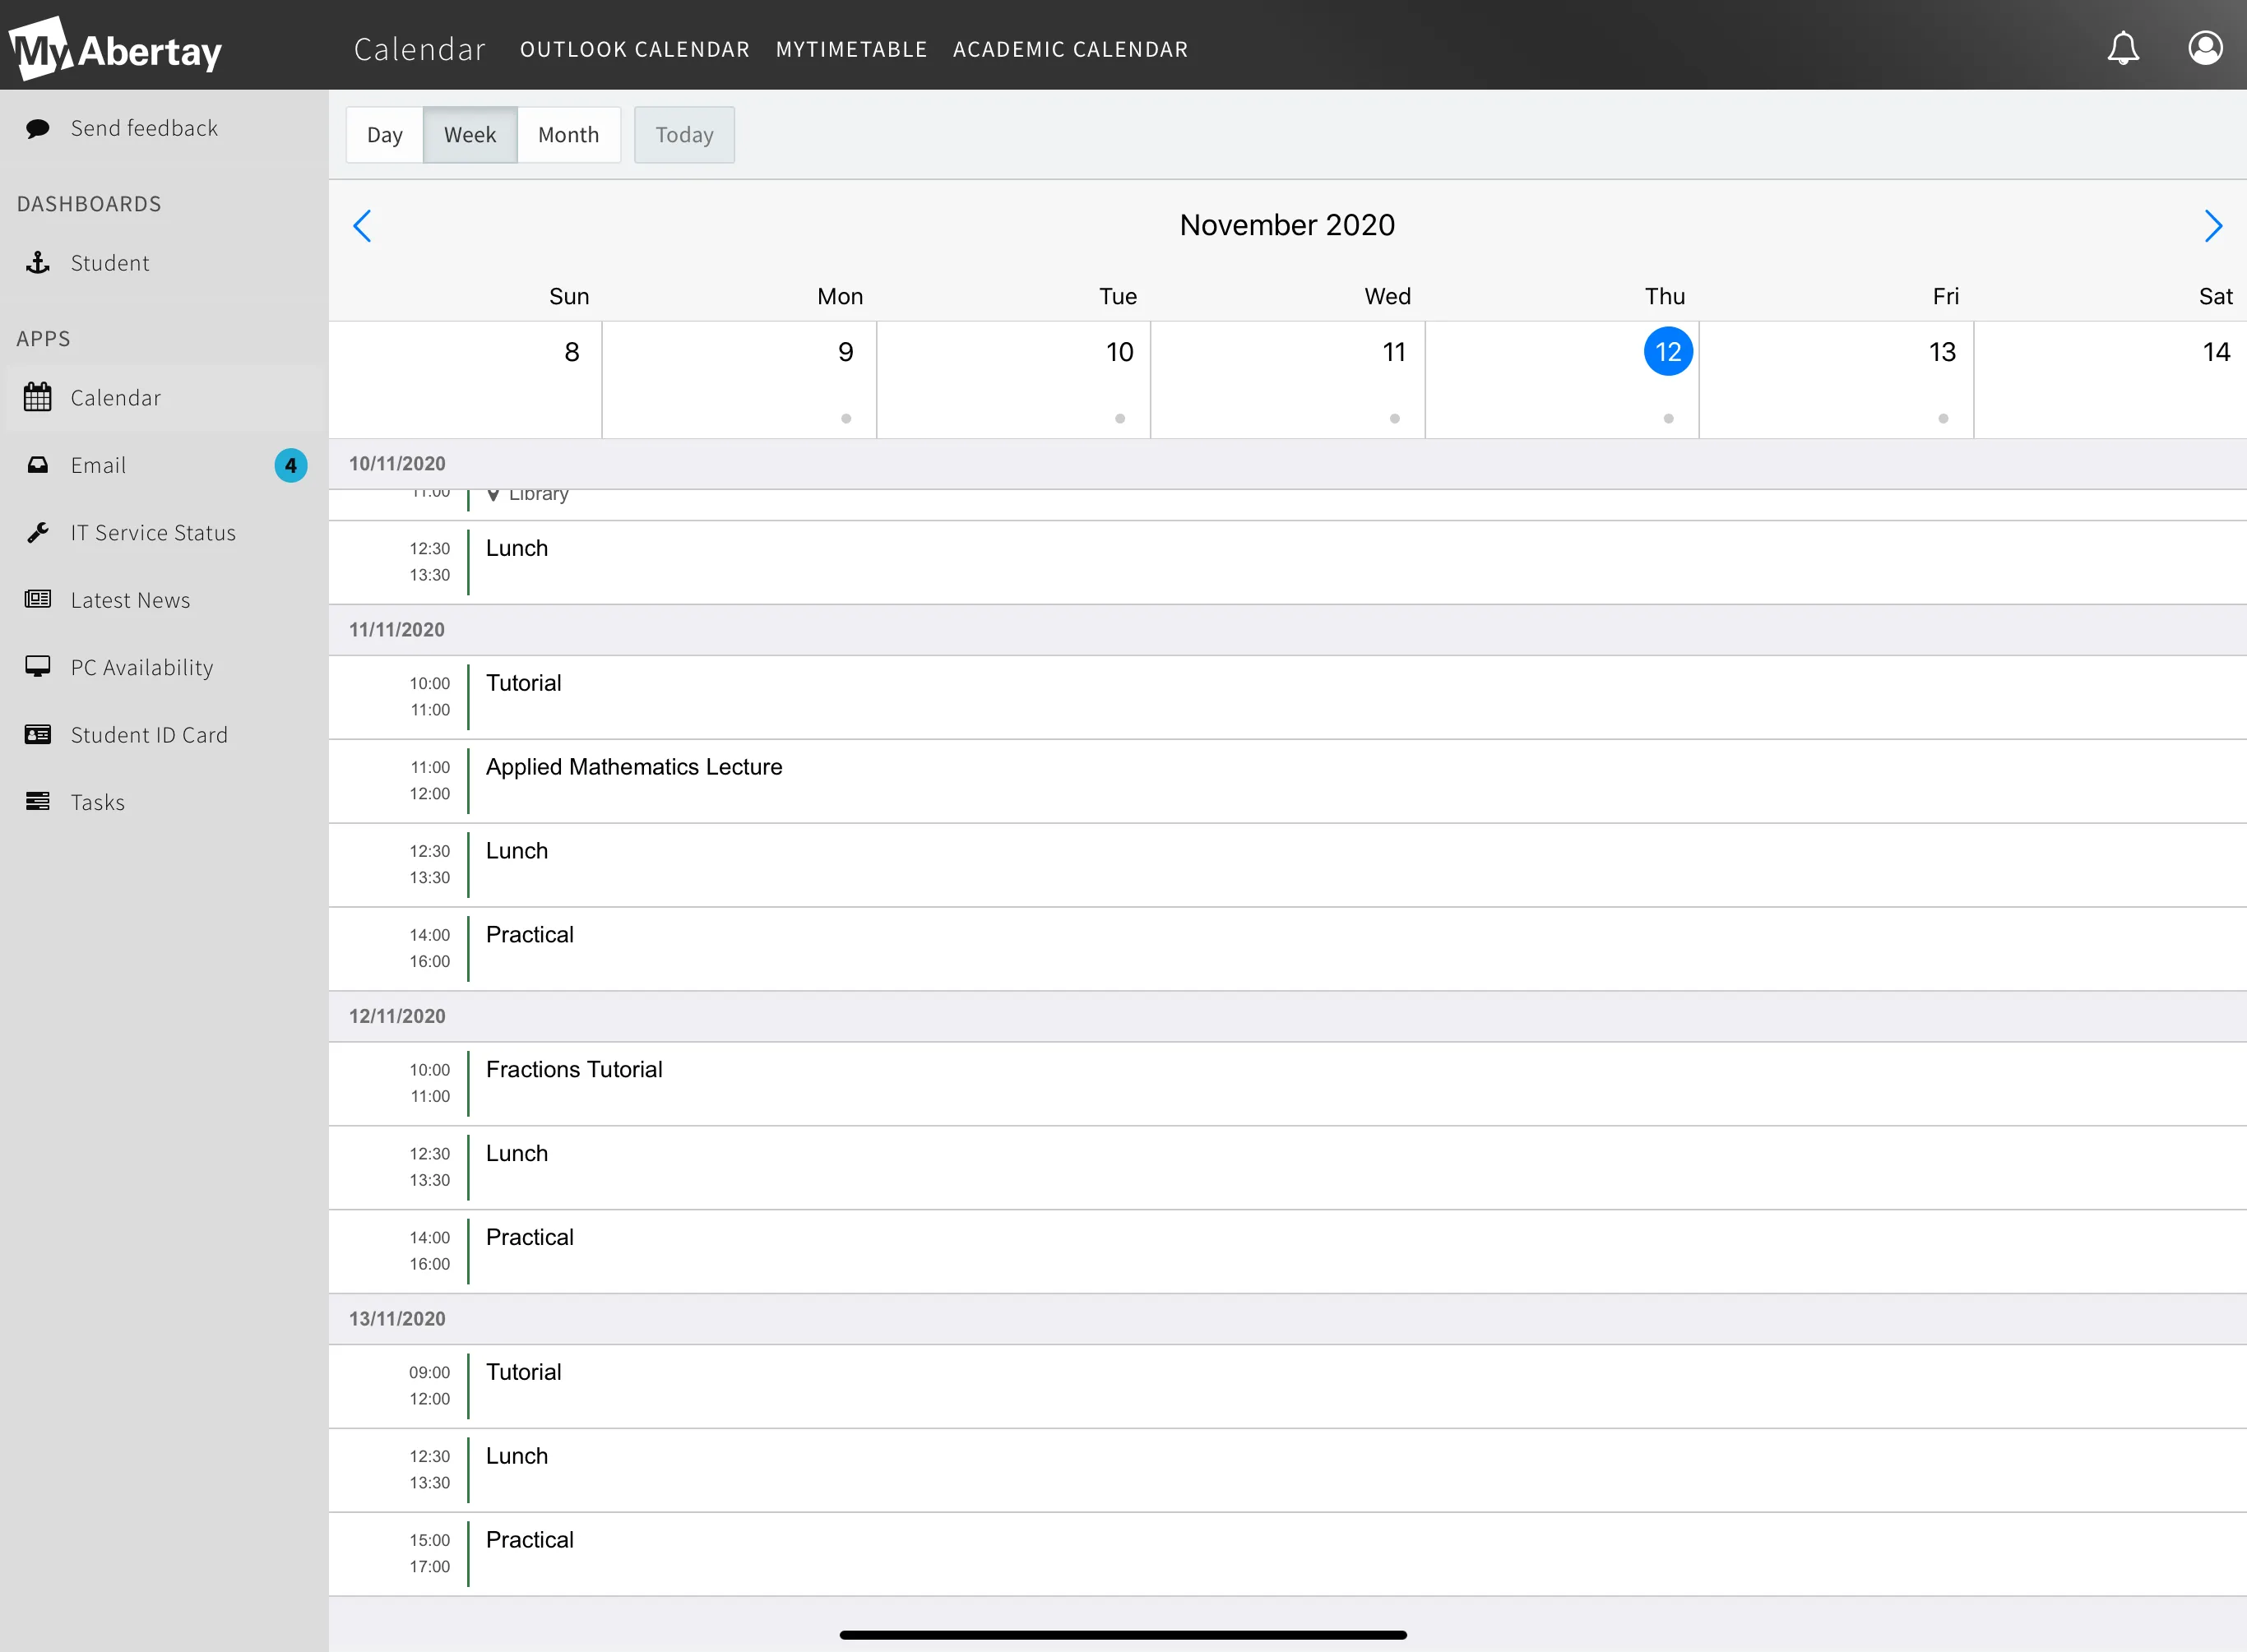The image size is (2247, 1652).
Task: Open Lunch event under 10/11/2020
Action: [x=1288, y=562]
